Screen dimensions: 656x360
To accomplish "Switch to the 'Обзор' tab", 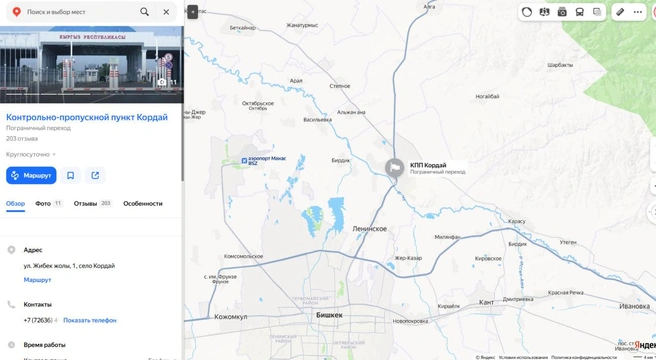I will click(x=15, y=203).
